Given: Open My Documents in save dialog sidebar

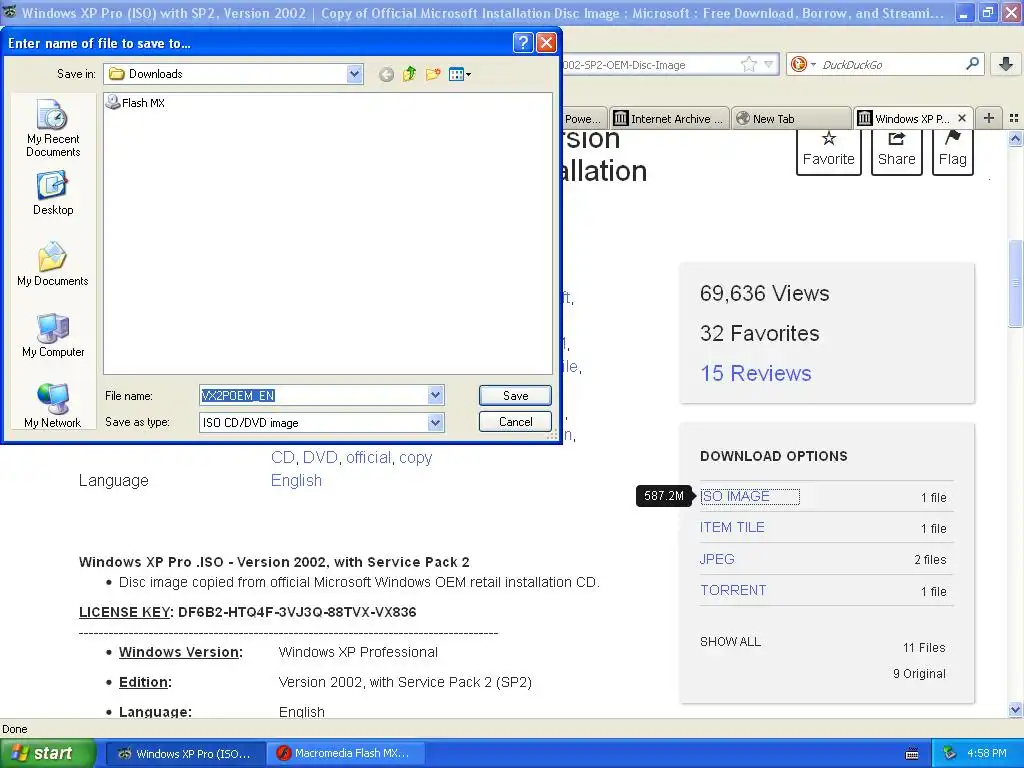Looking at the screenshot, I should [x=53, y=264].
